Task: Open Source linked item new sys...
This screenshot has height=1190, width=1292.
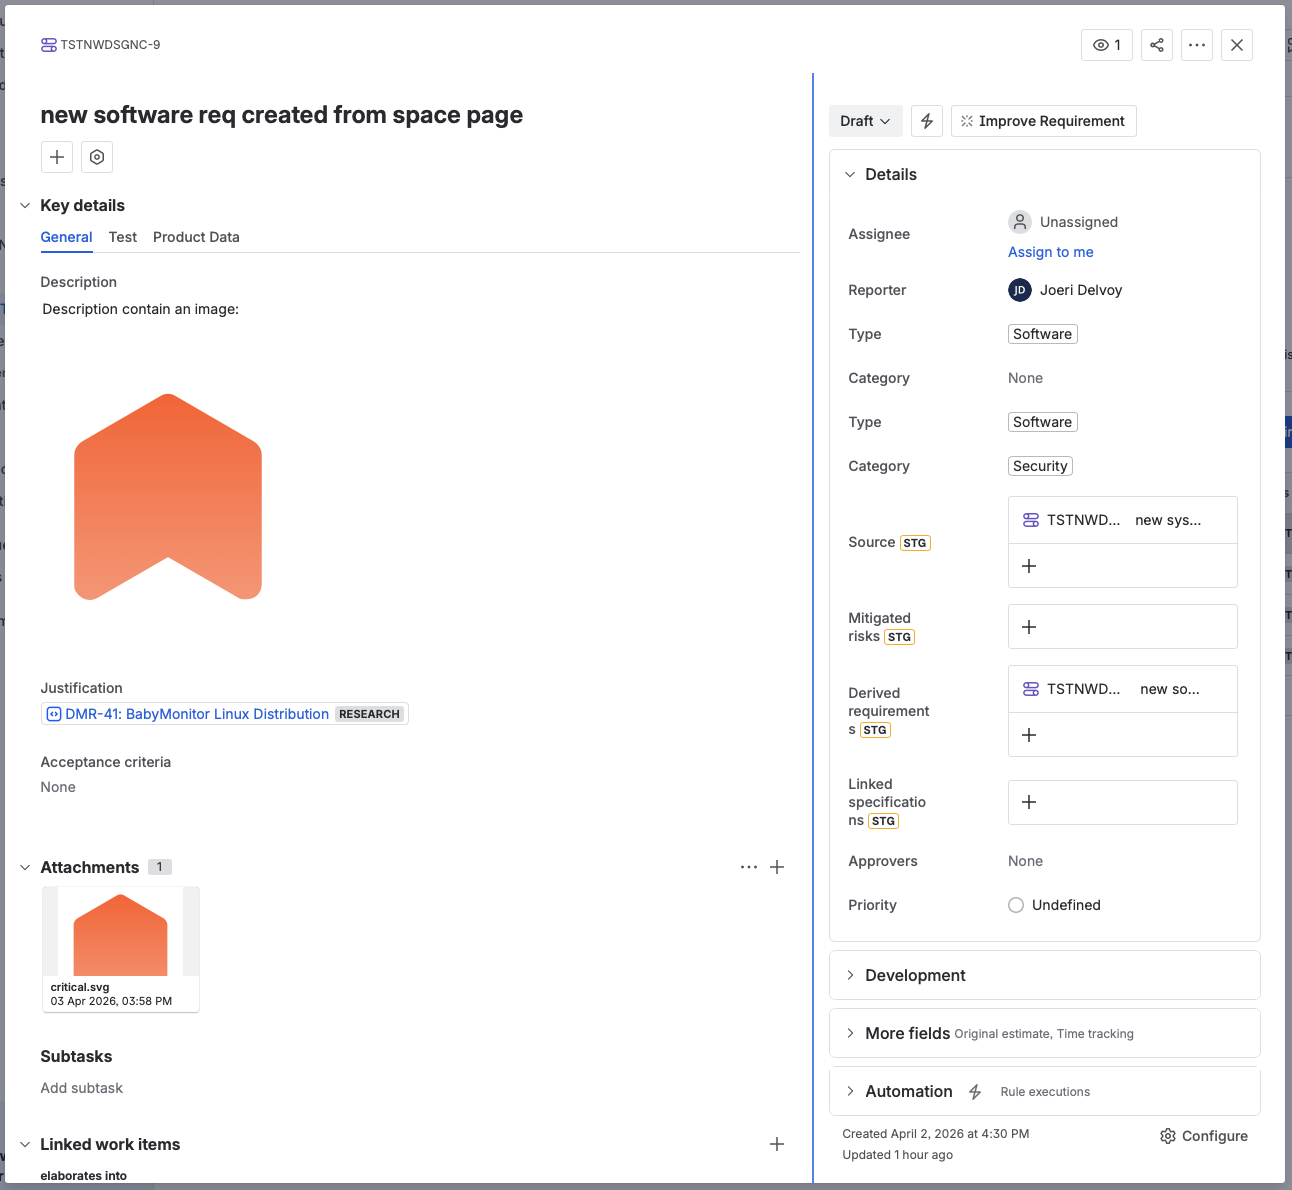Action: coord(1123,520)
